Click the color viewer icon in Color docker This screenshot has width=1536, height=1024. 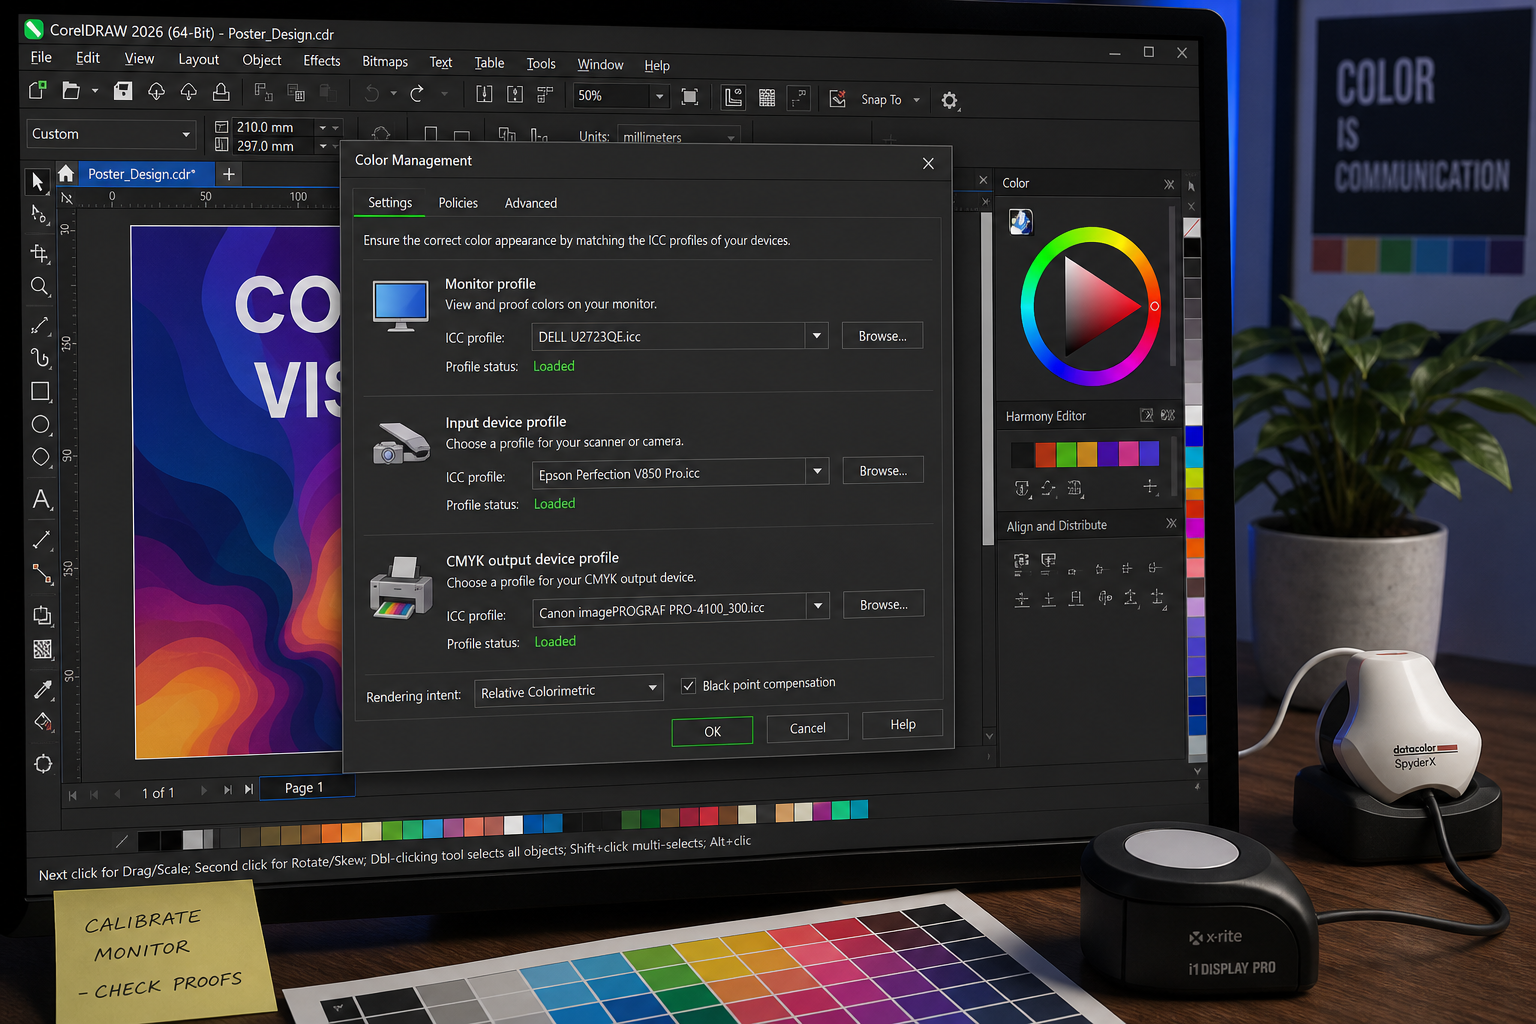click(1021, 221)
